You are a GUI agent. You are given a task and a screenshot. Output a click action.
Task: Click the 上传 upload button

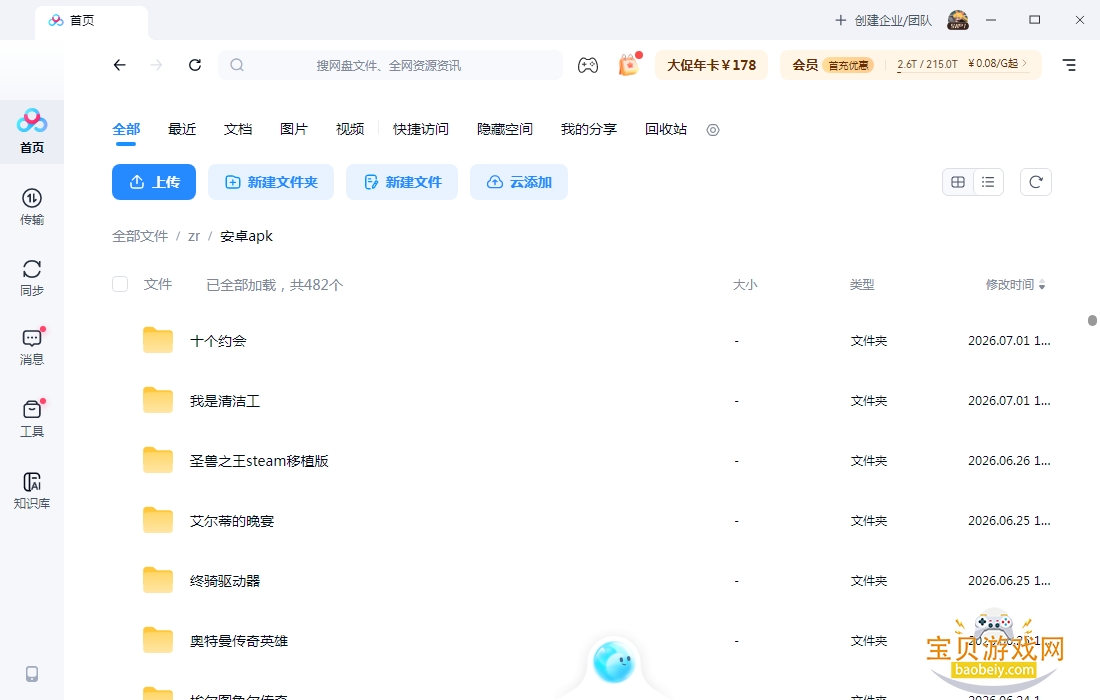[154, 182]
